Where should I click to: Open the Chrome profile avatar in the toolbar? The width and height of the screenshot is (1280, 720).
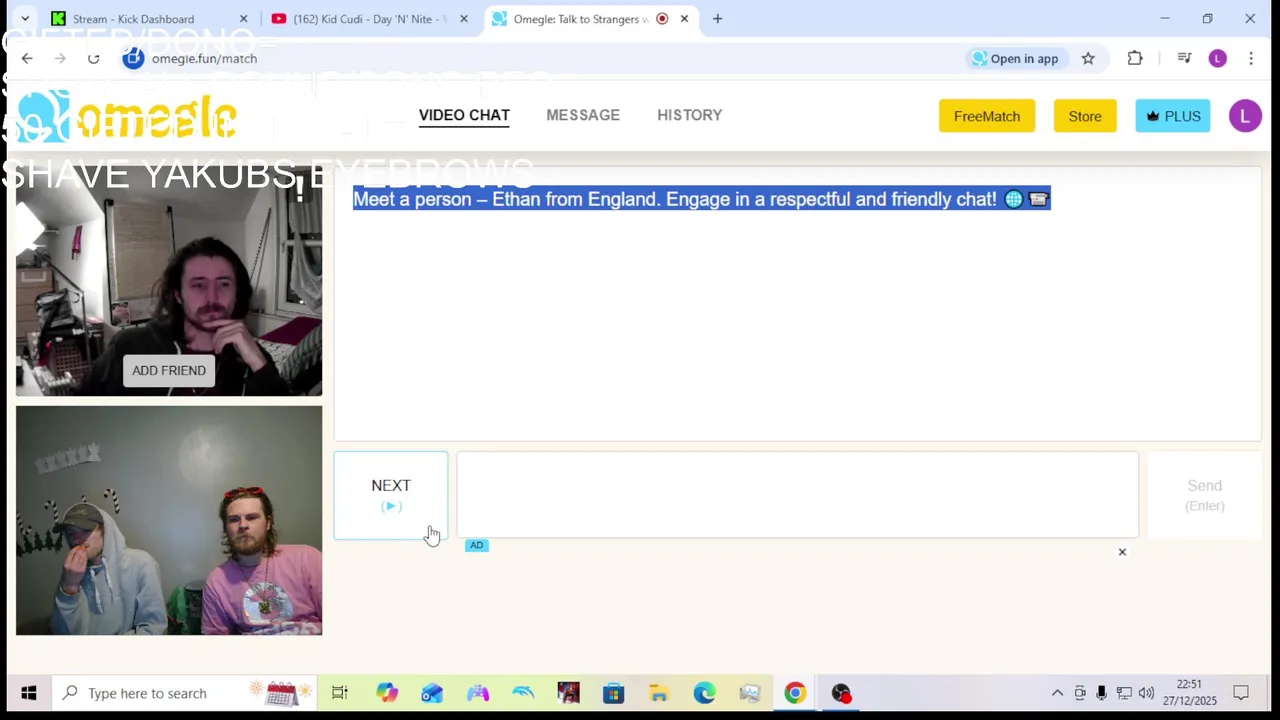(x=1217, y=59)
